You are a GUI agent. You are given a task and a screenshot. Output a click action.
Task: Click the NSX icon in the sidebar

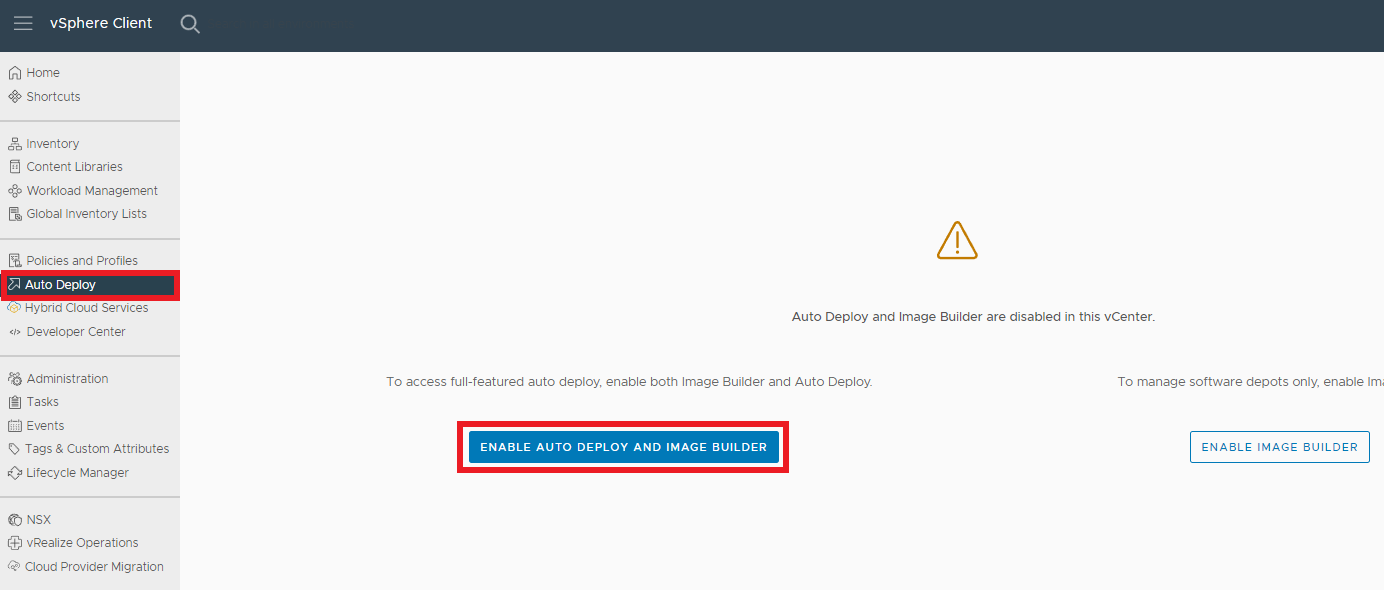(14, 519)
